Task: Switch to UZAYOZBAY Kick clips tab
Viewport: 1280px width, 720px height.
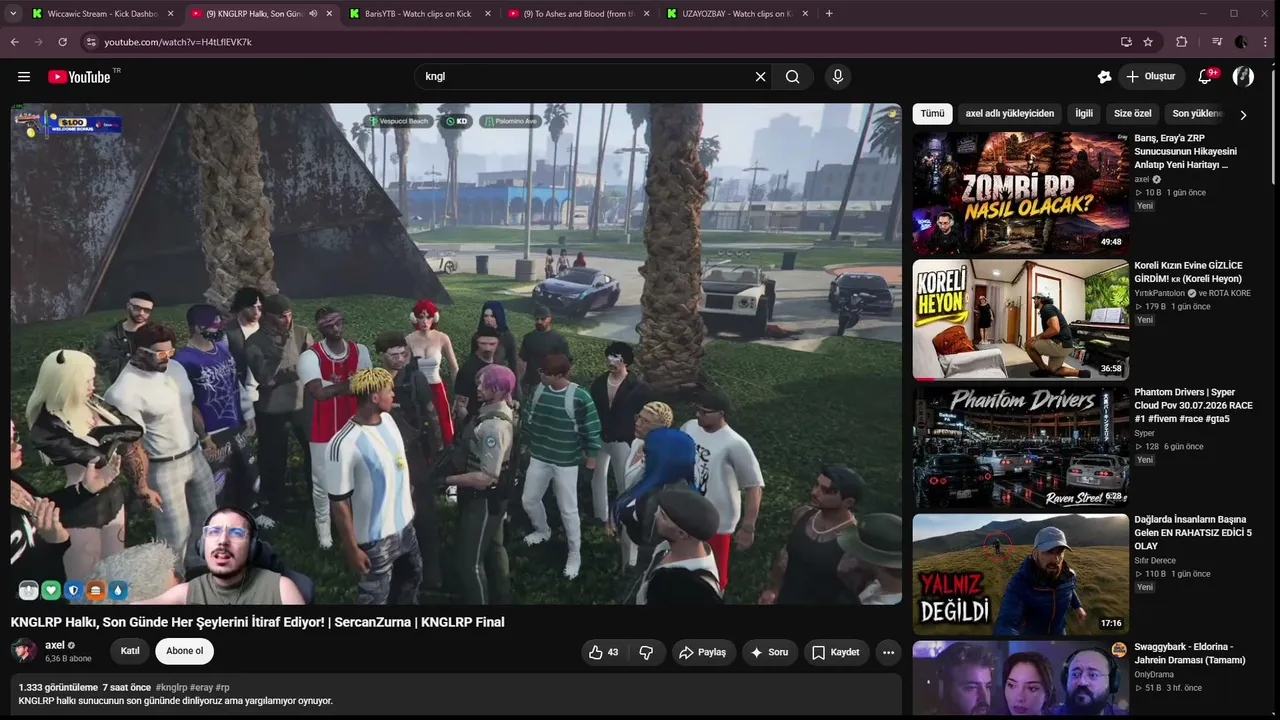Action: pyautogui.click(x=736, y=14)
